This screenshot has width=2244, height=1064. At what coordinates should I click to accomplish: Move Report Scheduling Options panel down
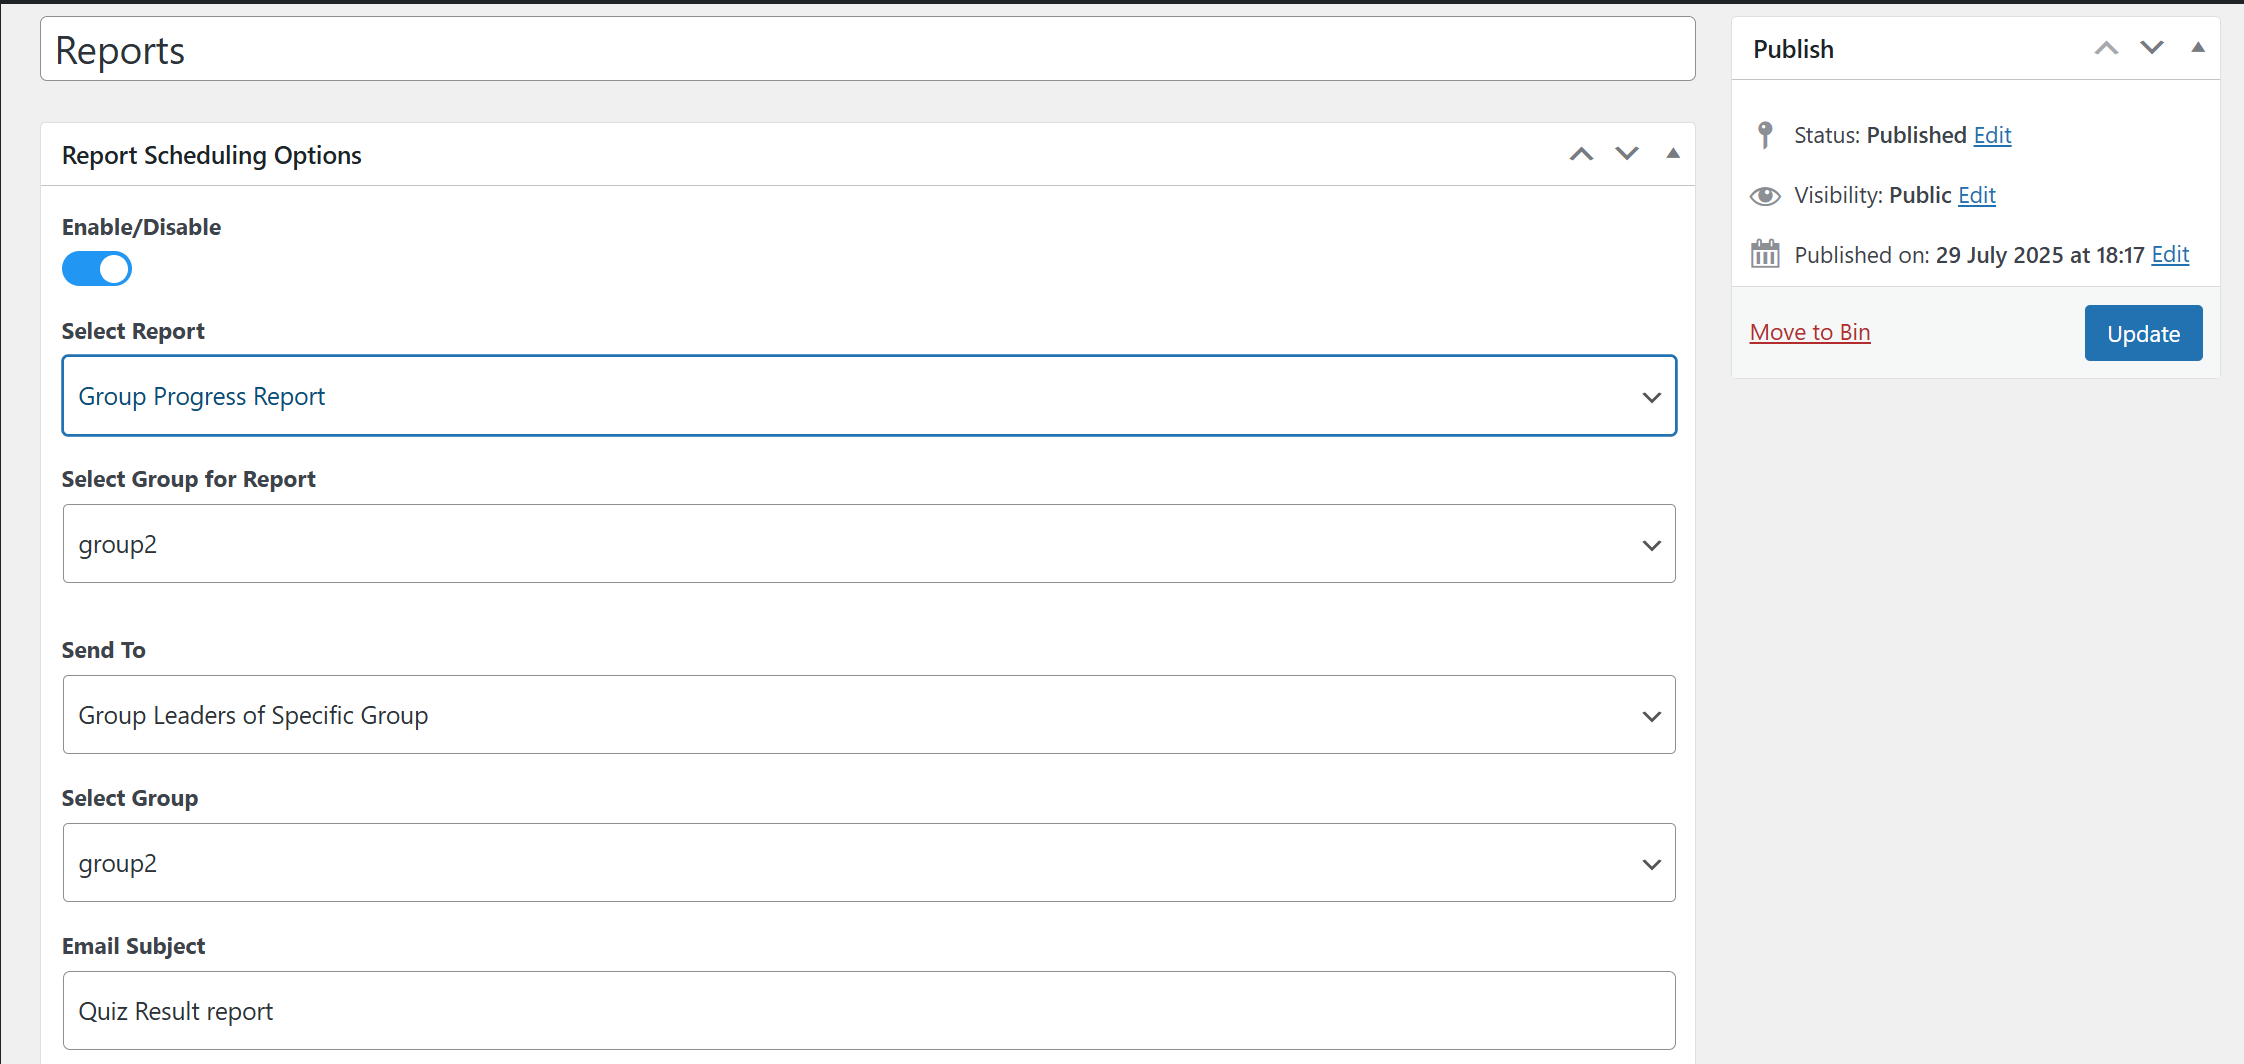[1627, 154]
